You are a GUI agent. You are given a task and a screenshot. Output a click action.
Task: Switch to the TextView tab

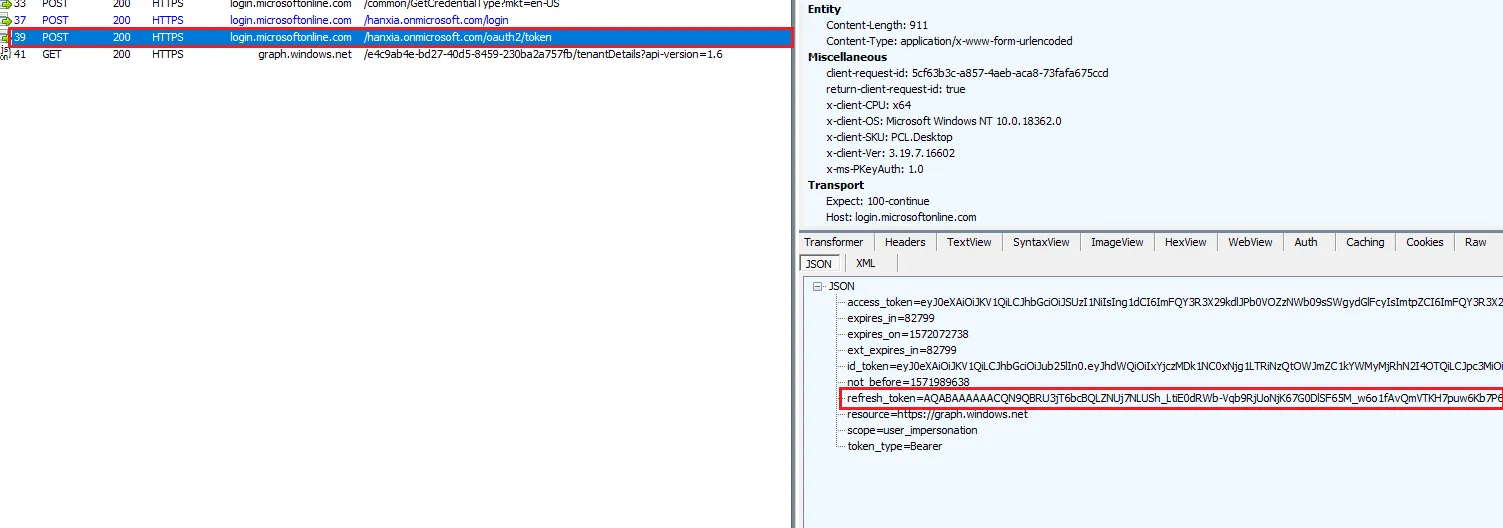(x=969, y=242)
